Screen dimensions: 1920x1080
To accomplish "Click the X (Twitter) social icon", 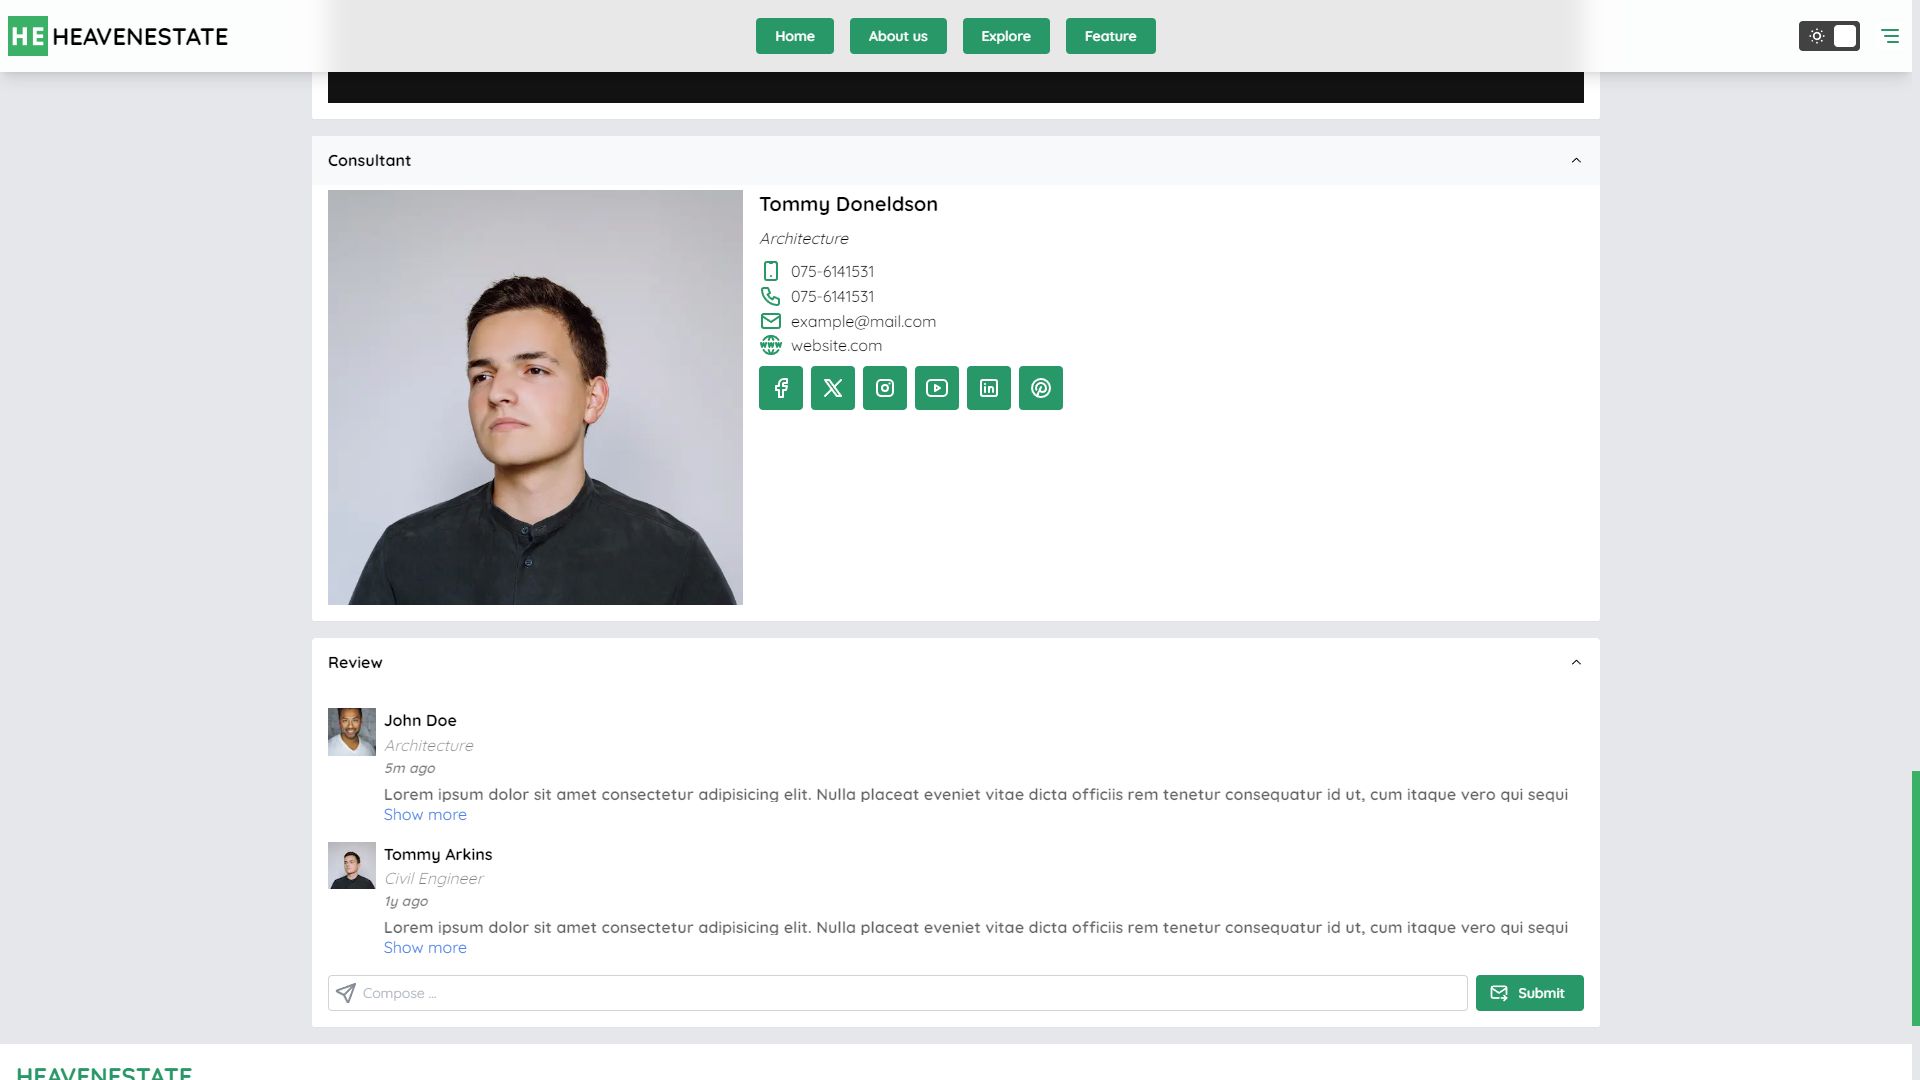I will pos(833,388).
